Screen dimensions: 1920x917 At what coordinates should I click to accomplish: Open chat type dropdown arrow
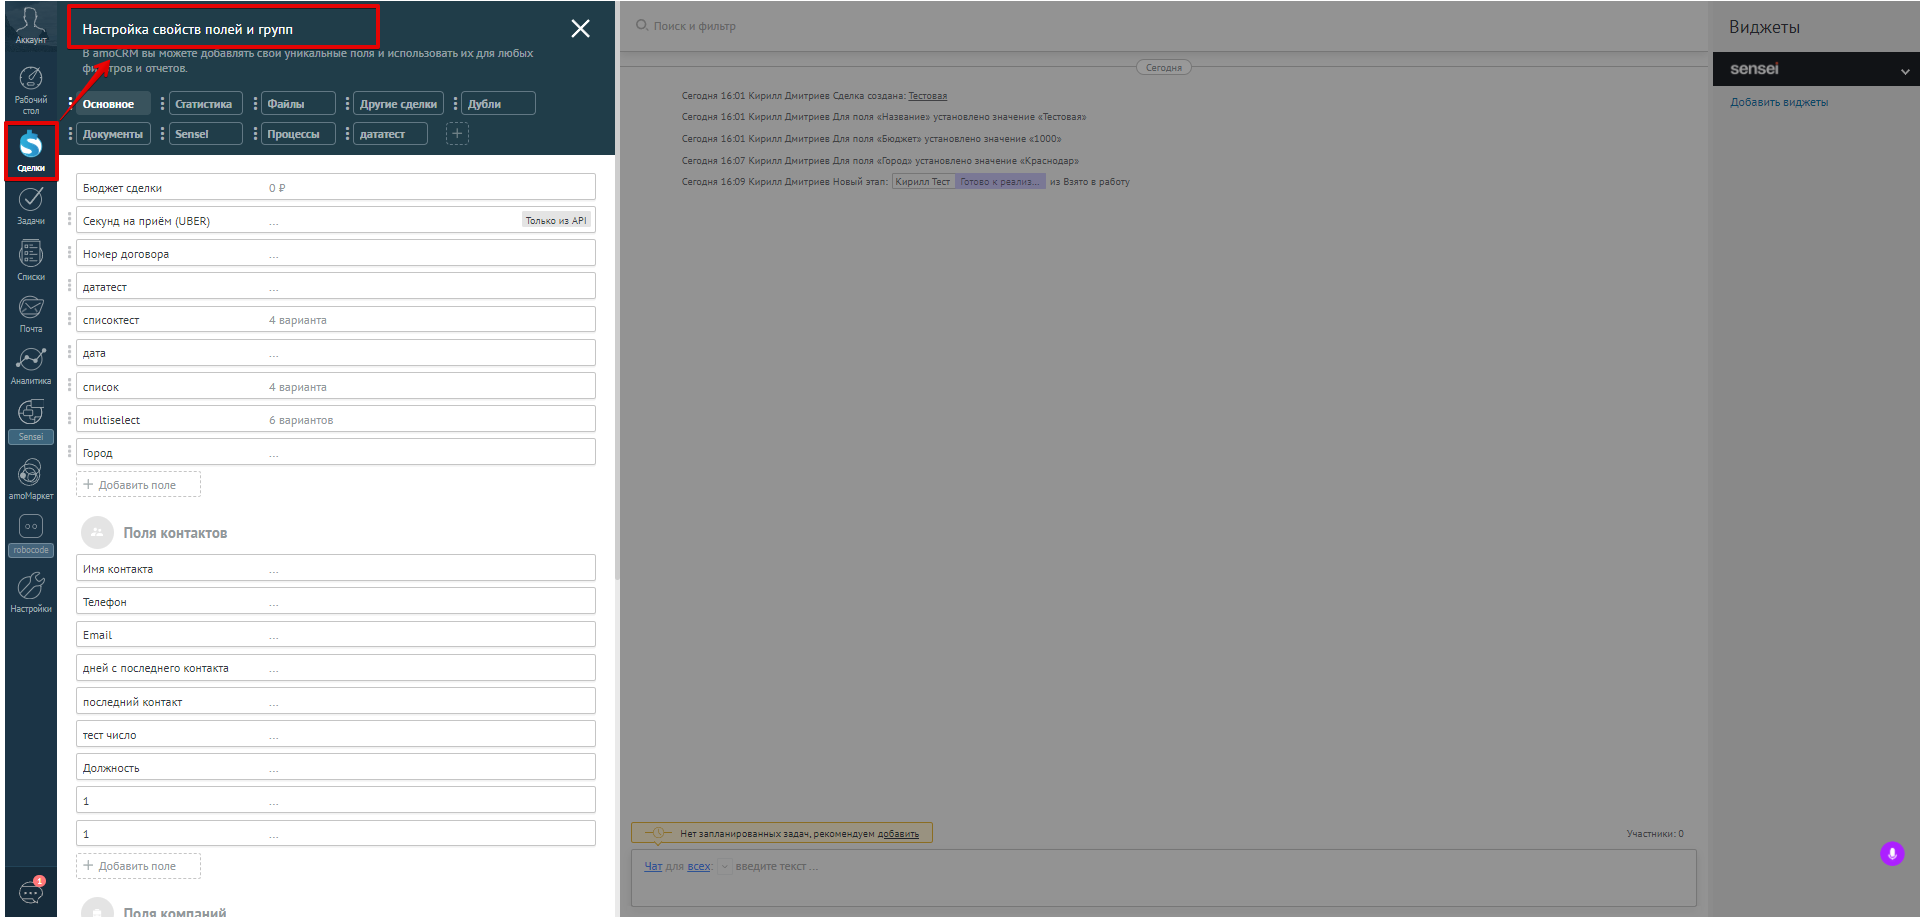[725, 867]
